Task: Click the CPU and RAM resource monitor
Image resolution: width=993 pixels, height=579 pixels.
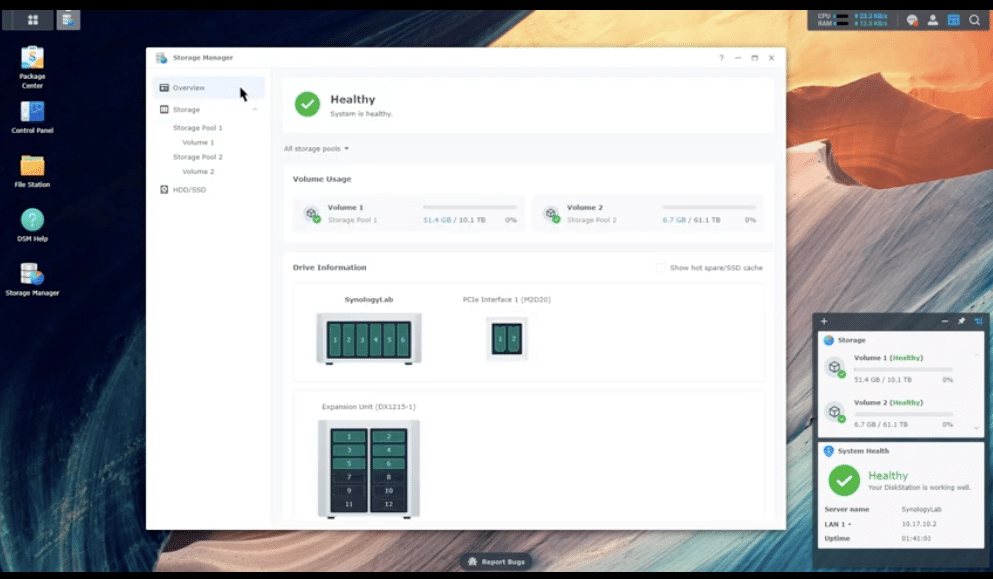Action: tap(852, 20)
